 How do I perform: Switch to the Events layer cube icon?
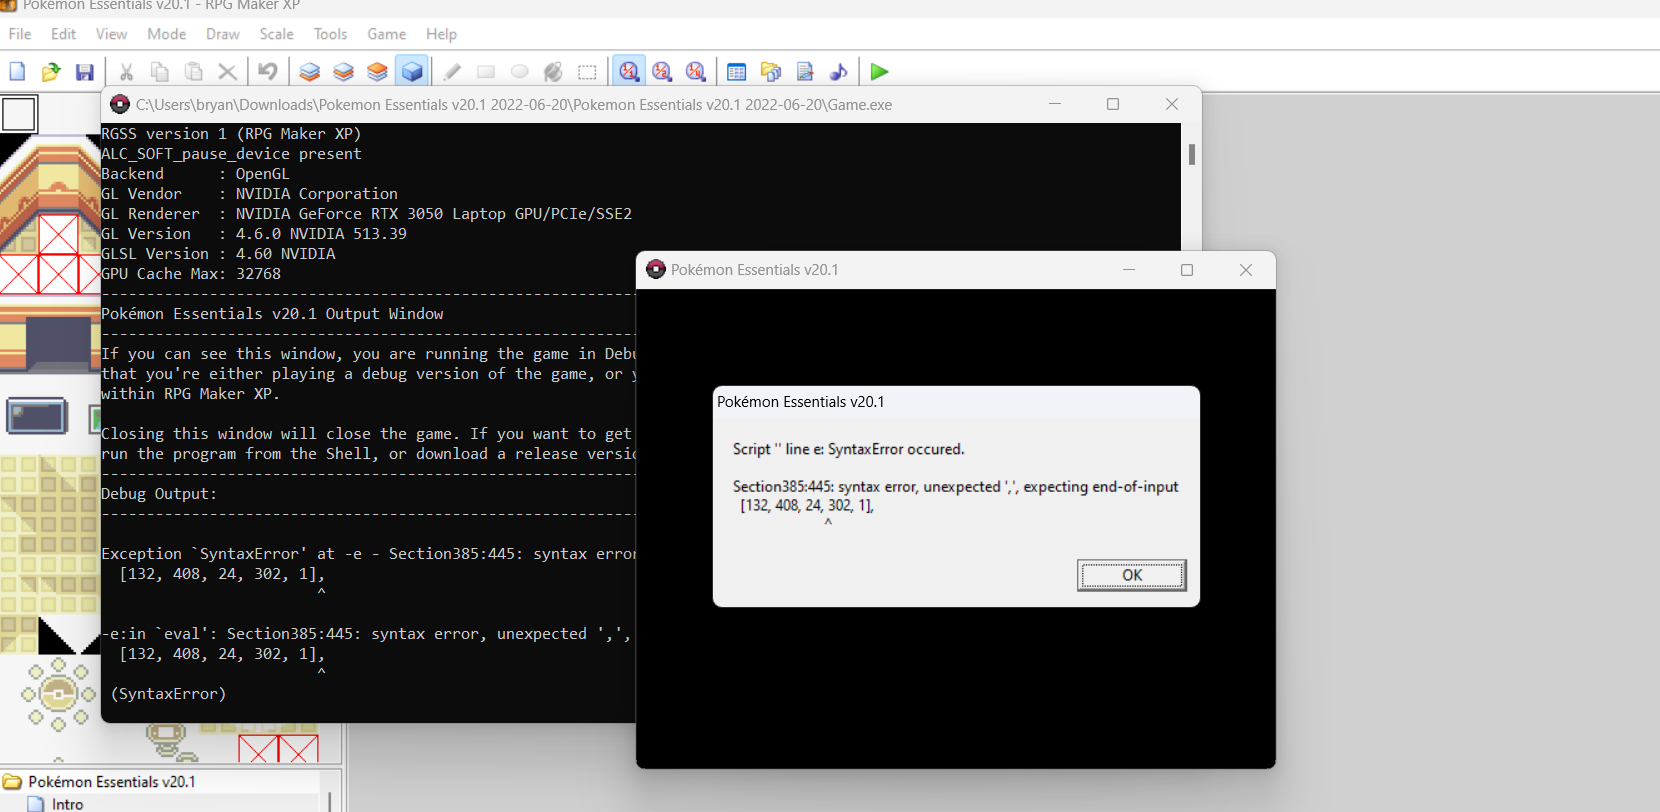pyautogui.click(x=412, y=72)
